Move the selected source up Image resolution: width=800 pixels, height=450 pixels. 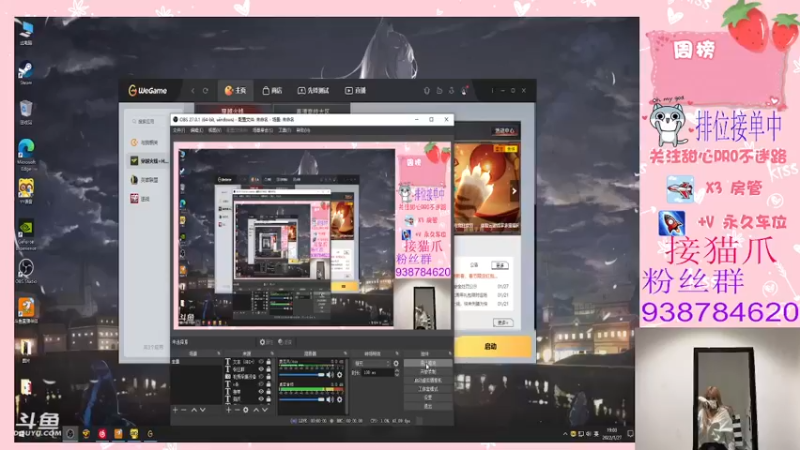click(256, 410)
